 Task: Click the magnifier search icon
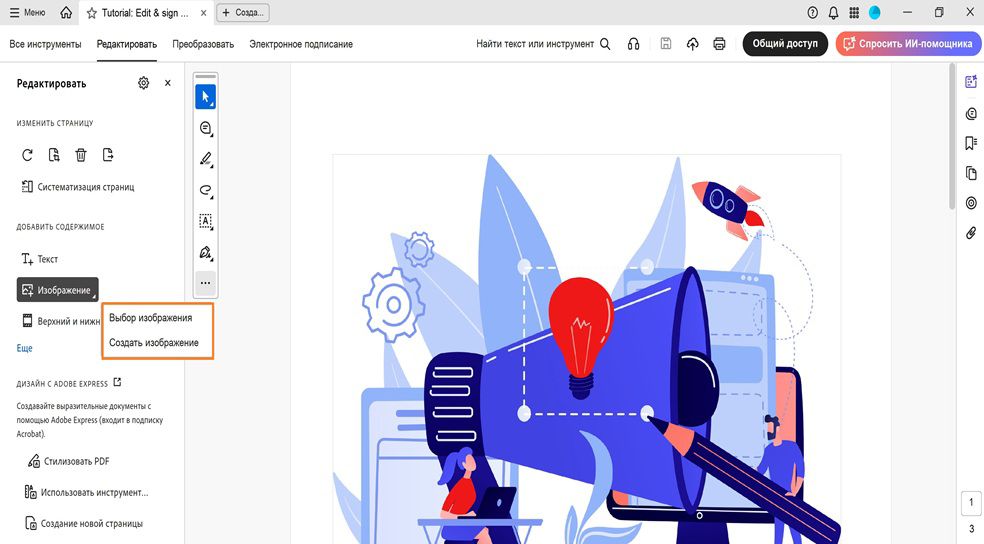(605, 44)
